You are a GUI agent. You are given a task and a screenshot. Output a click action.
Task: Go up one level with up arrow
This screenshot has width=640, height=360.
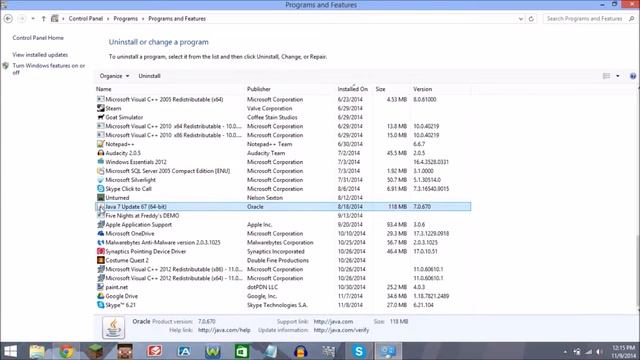coord(44,19)
